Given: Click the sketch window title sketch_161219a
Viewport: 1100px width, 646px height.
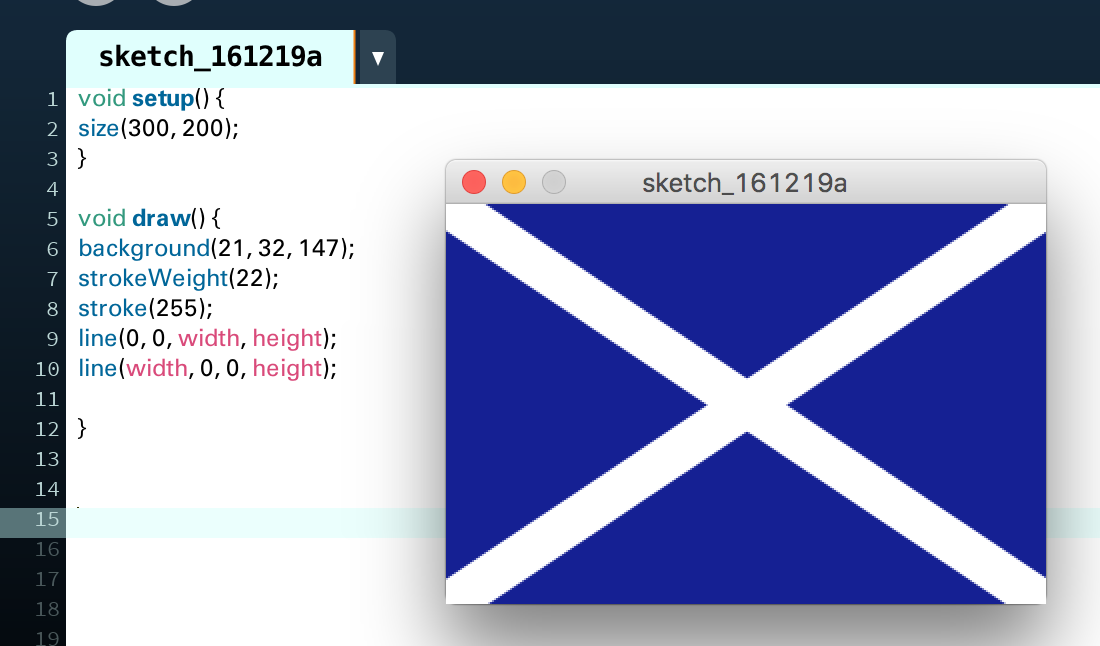Looking at the screenshot, I should click(744, 183).
